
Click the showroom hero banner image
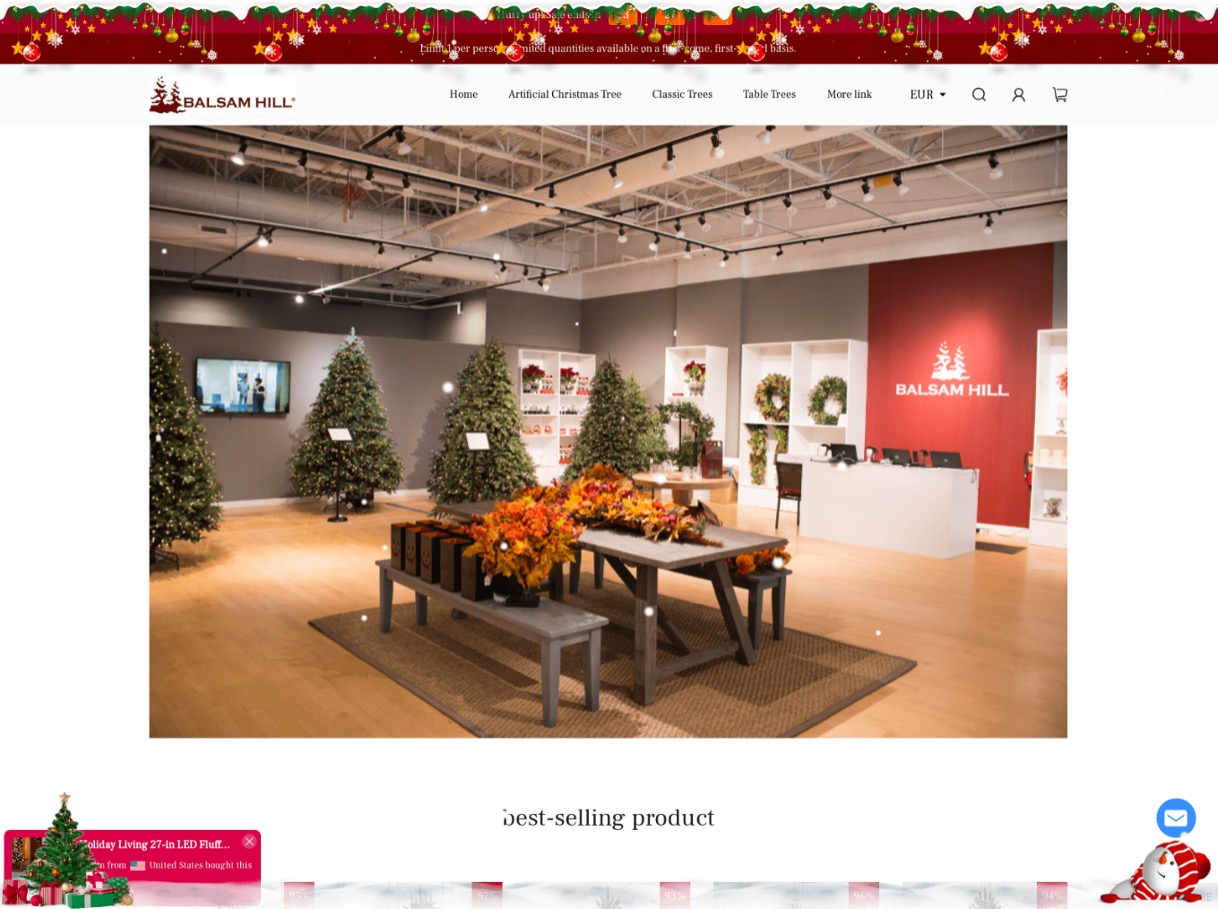[608, 431]
